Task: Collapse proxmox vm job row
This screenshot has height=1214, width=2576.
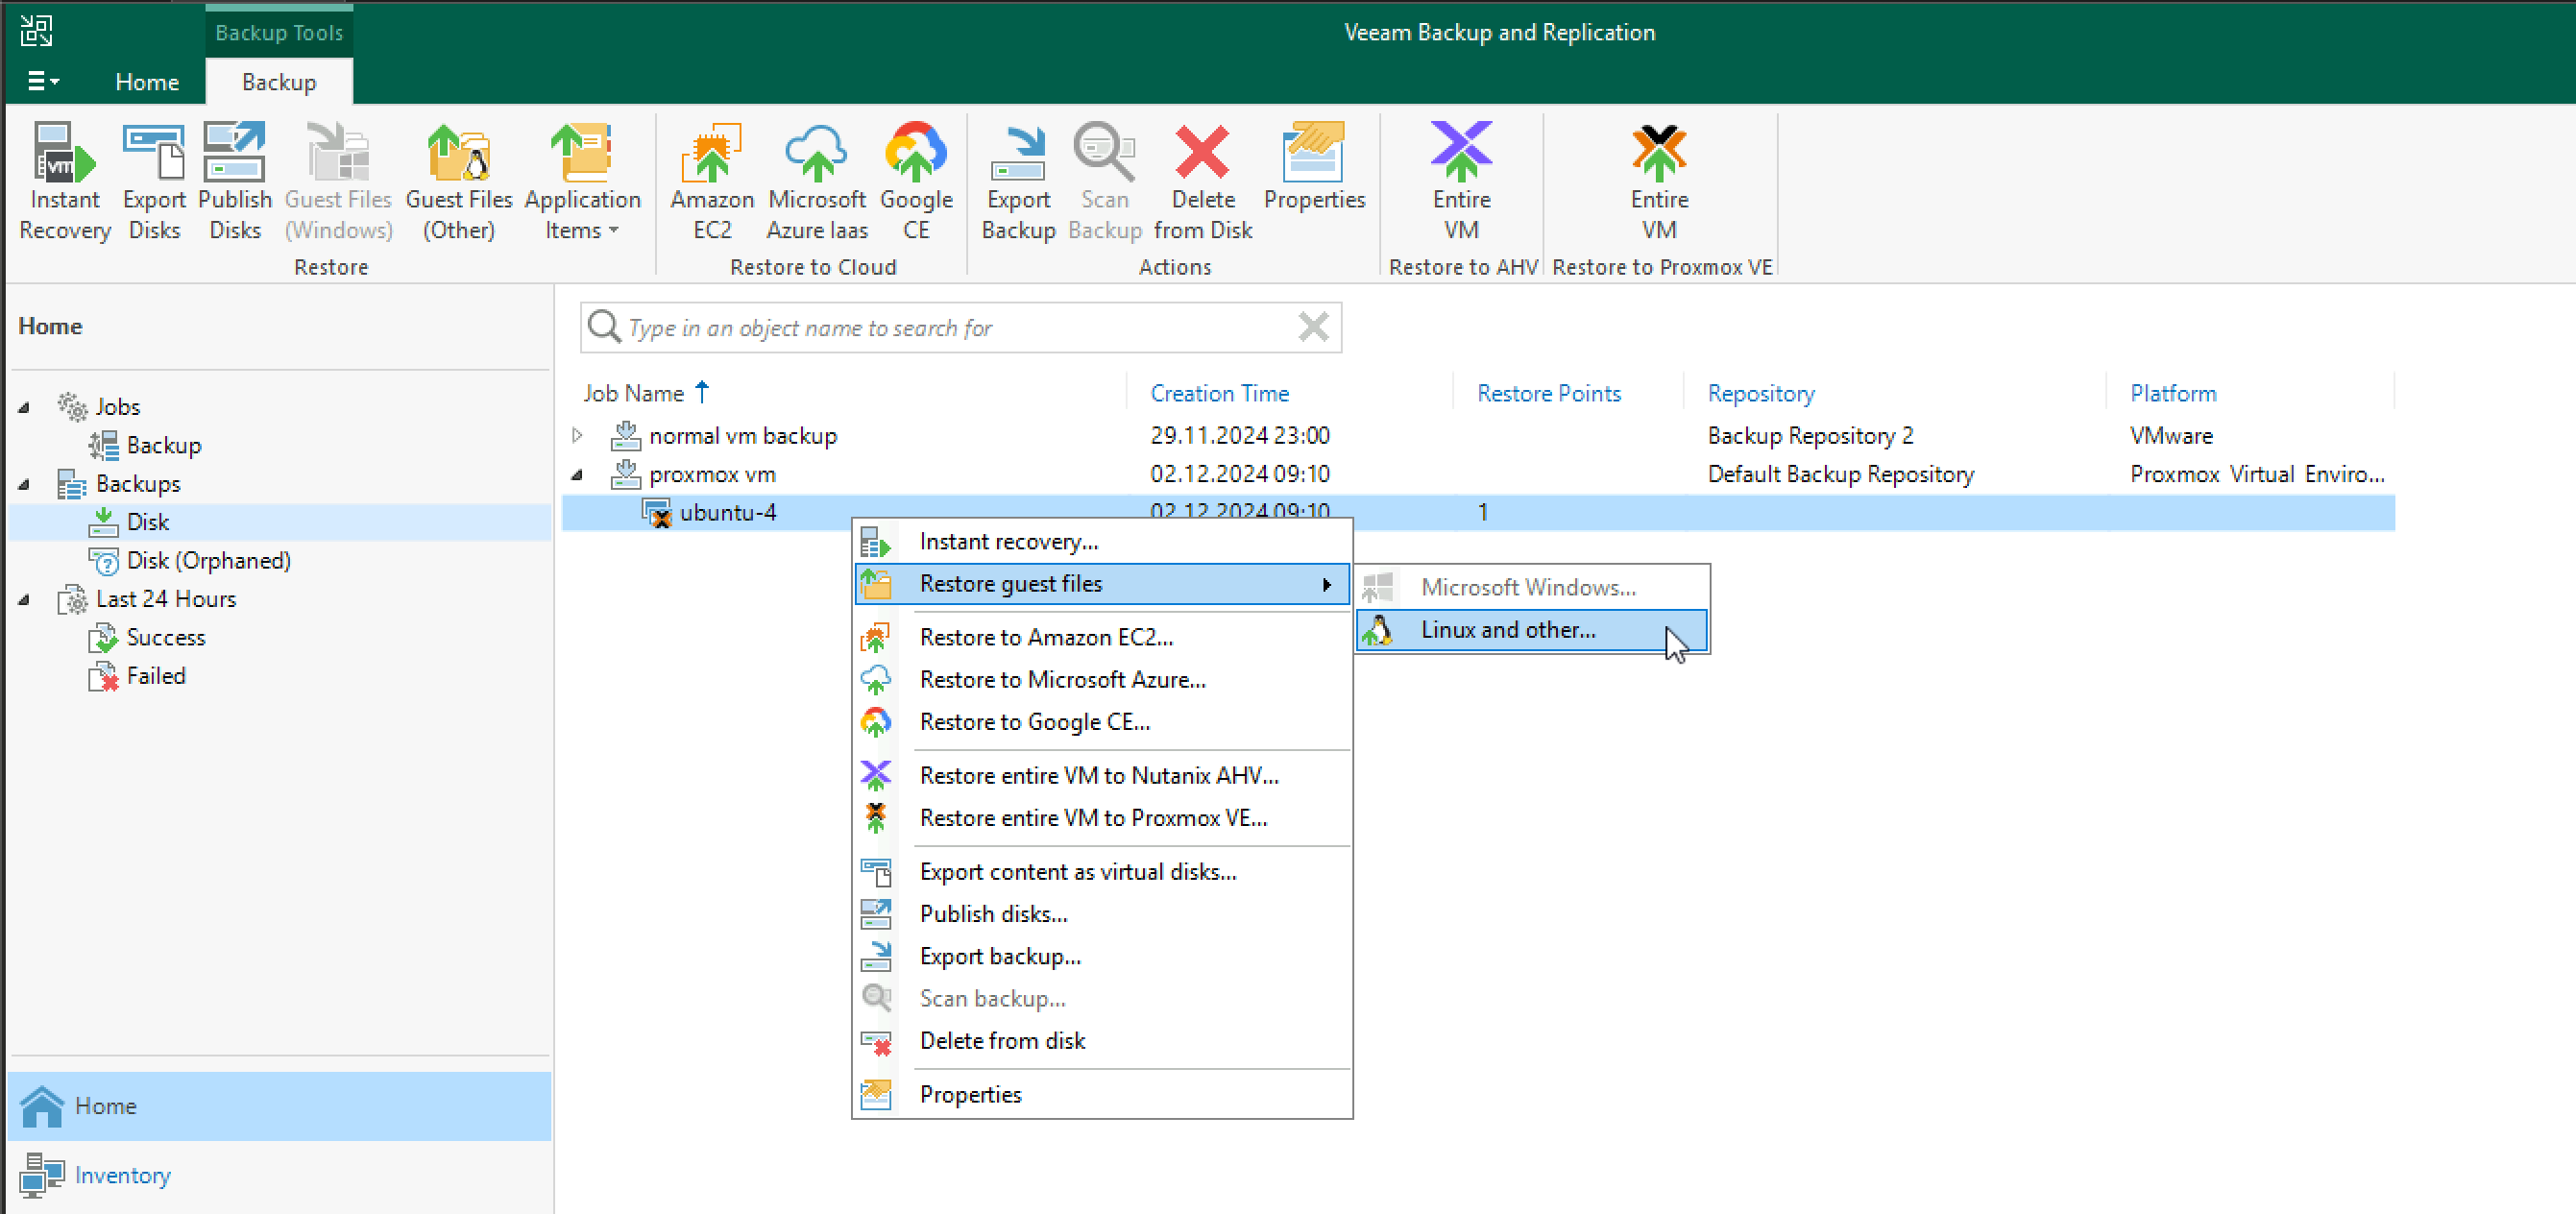Action: coord(577,474)
